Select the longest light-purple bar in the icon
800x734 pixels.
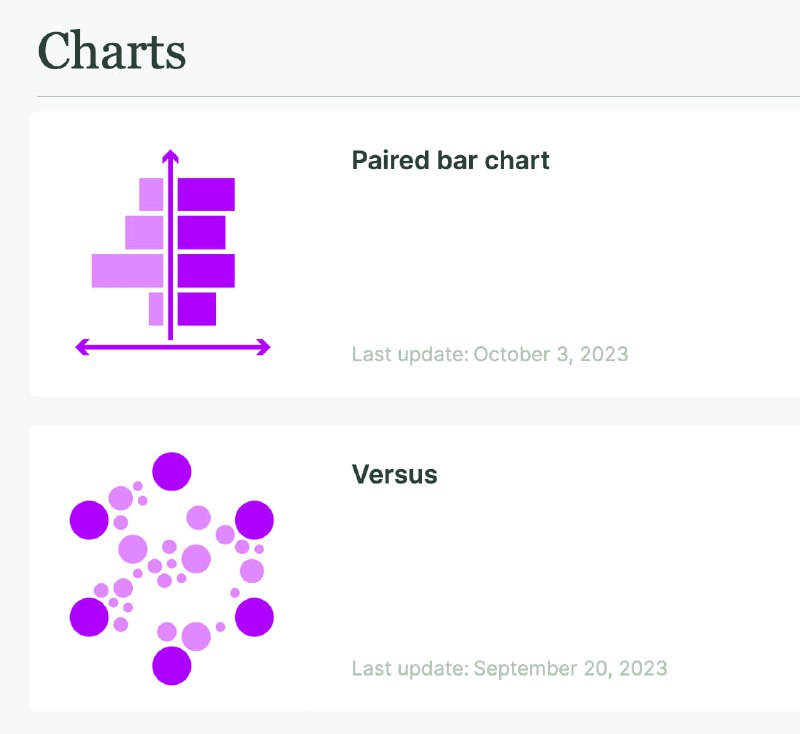tap(128, 271)
